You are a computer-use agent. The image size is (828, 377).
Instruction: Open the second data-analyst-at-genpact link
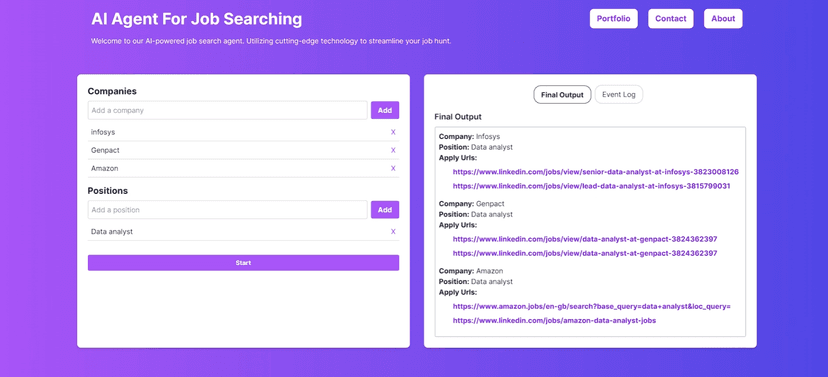tap(585, 253)
